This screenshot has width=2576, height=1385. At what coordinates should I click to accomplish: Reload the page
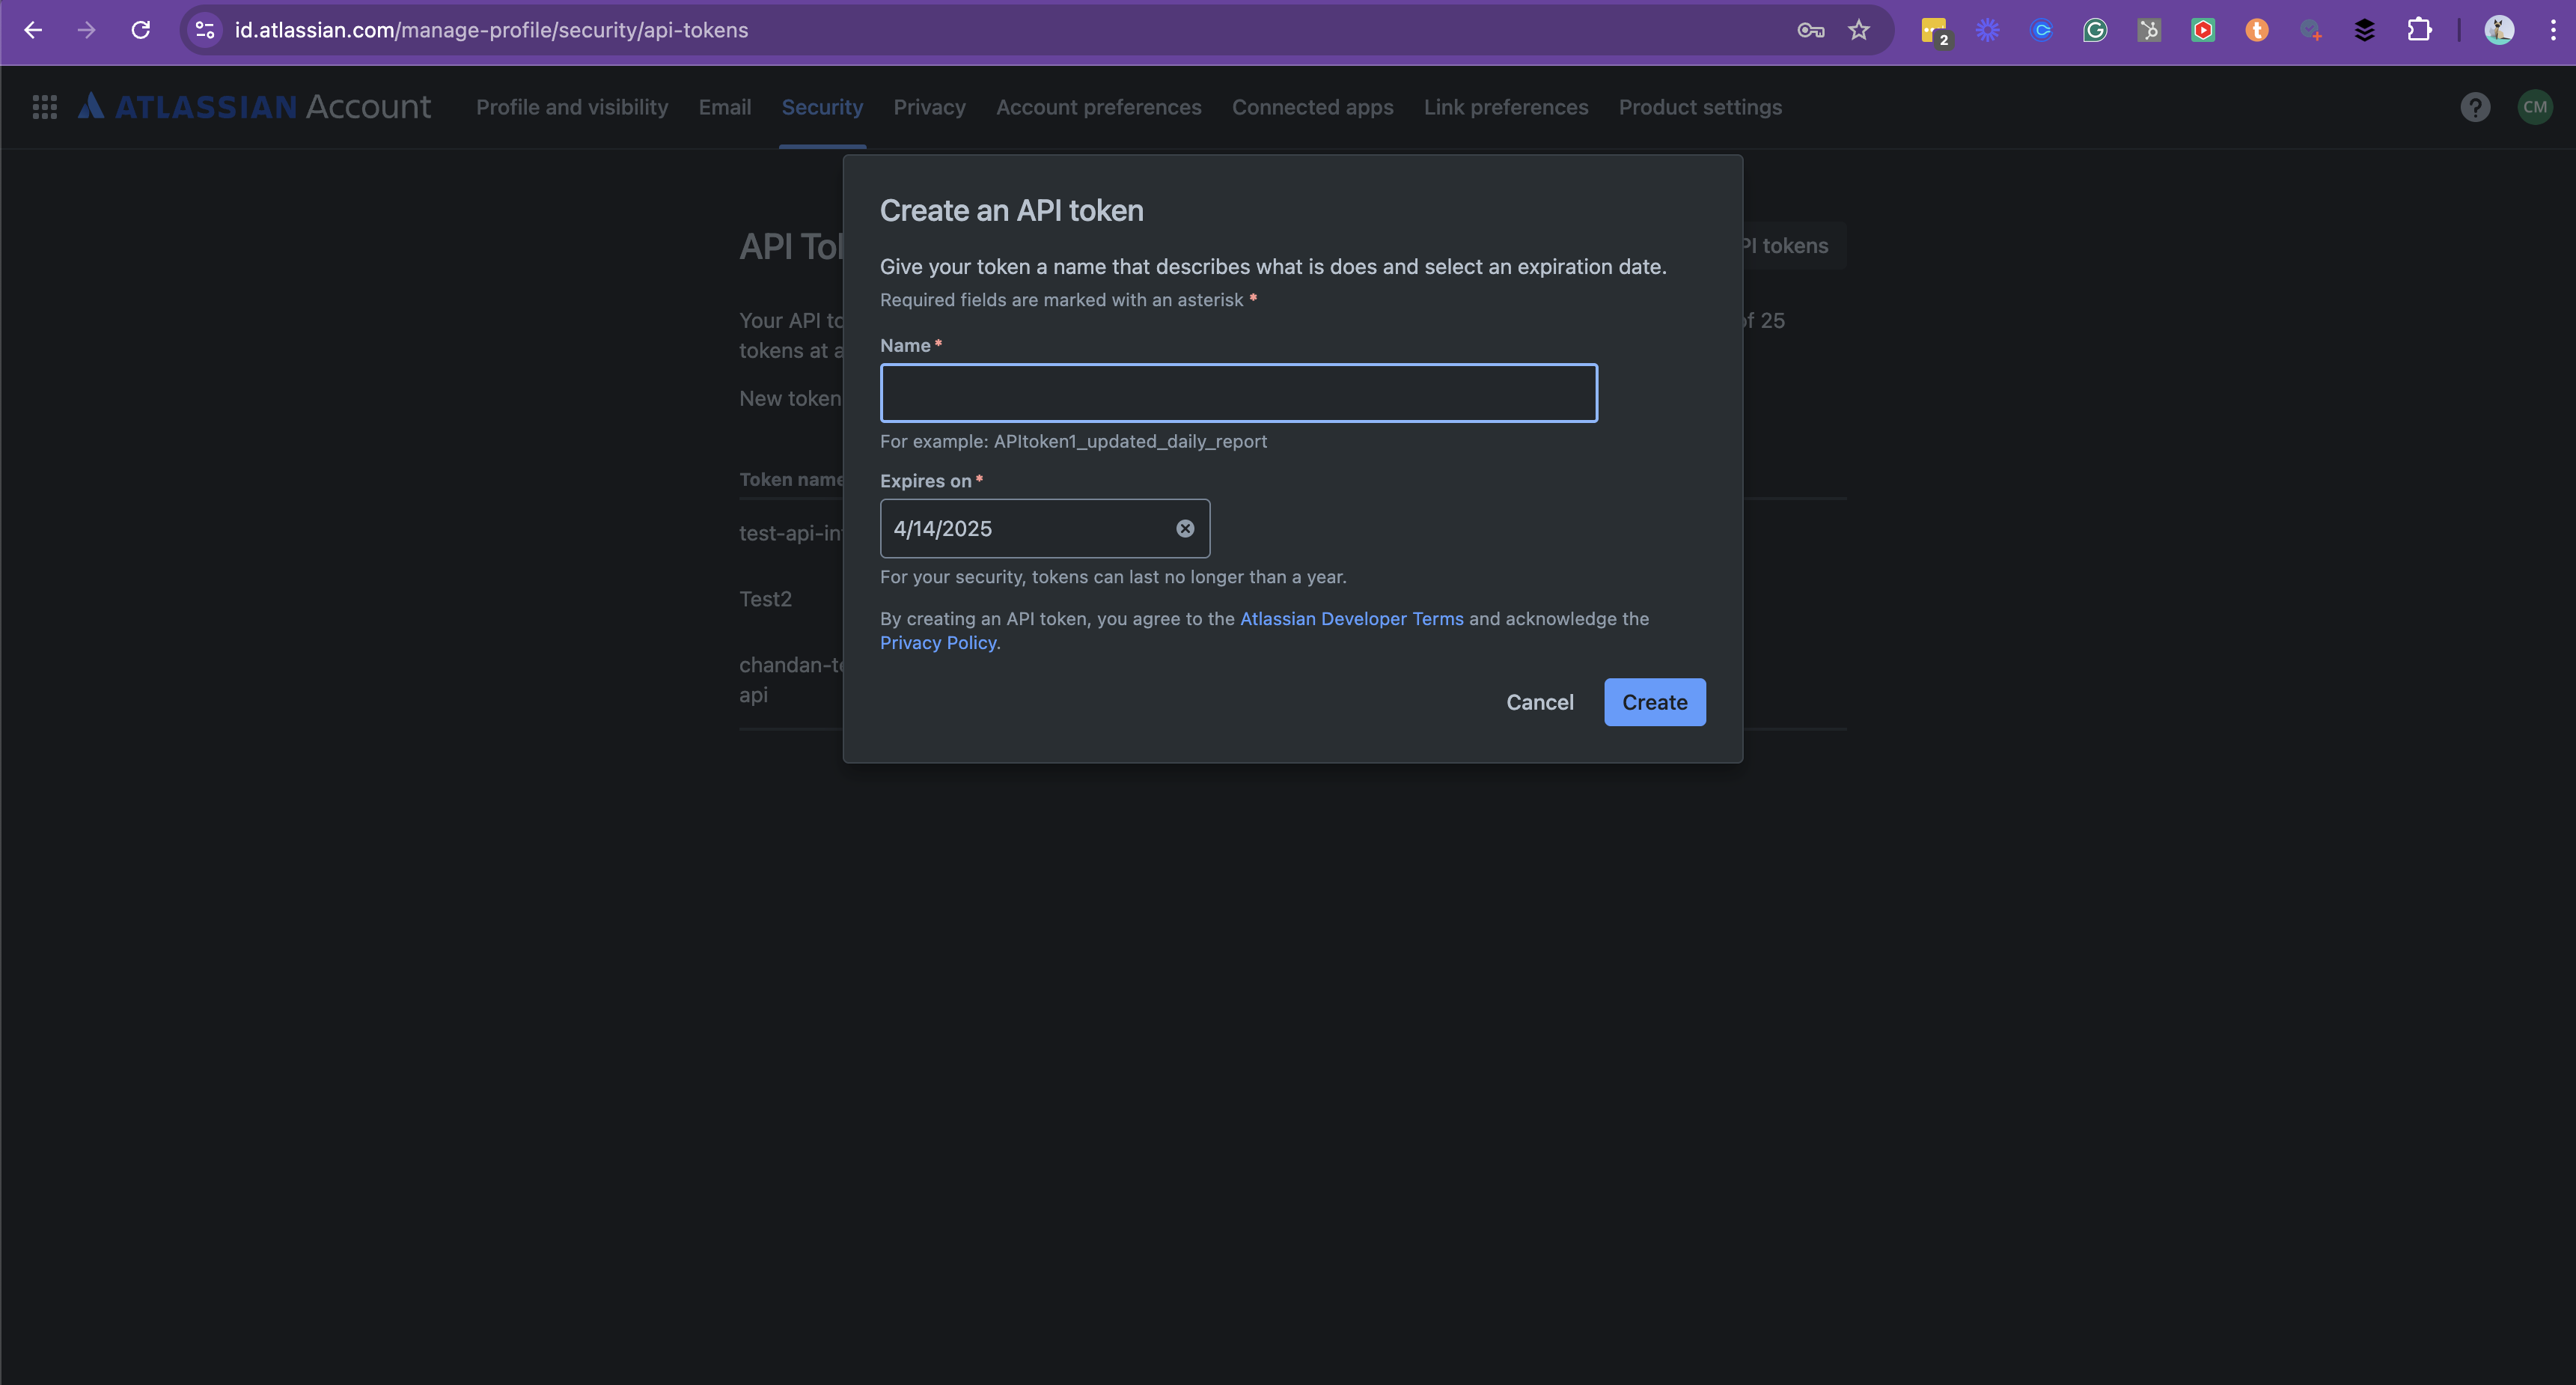[141, 30]
